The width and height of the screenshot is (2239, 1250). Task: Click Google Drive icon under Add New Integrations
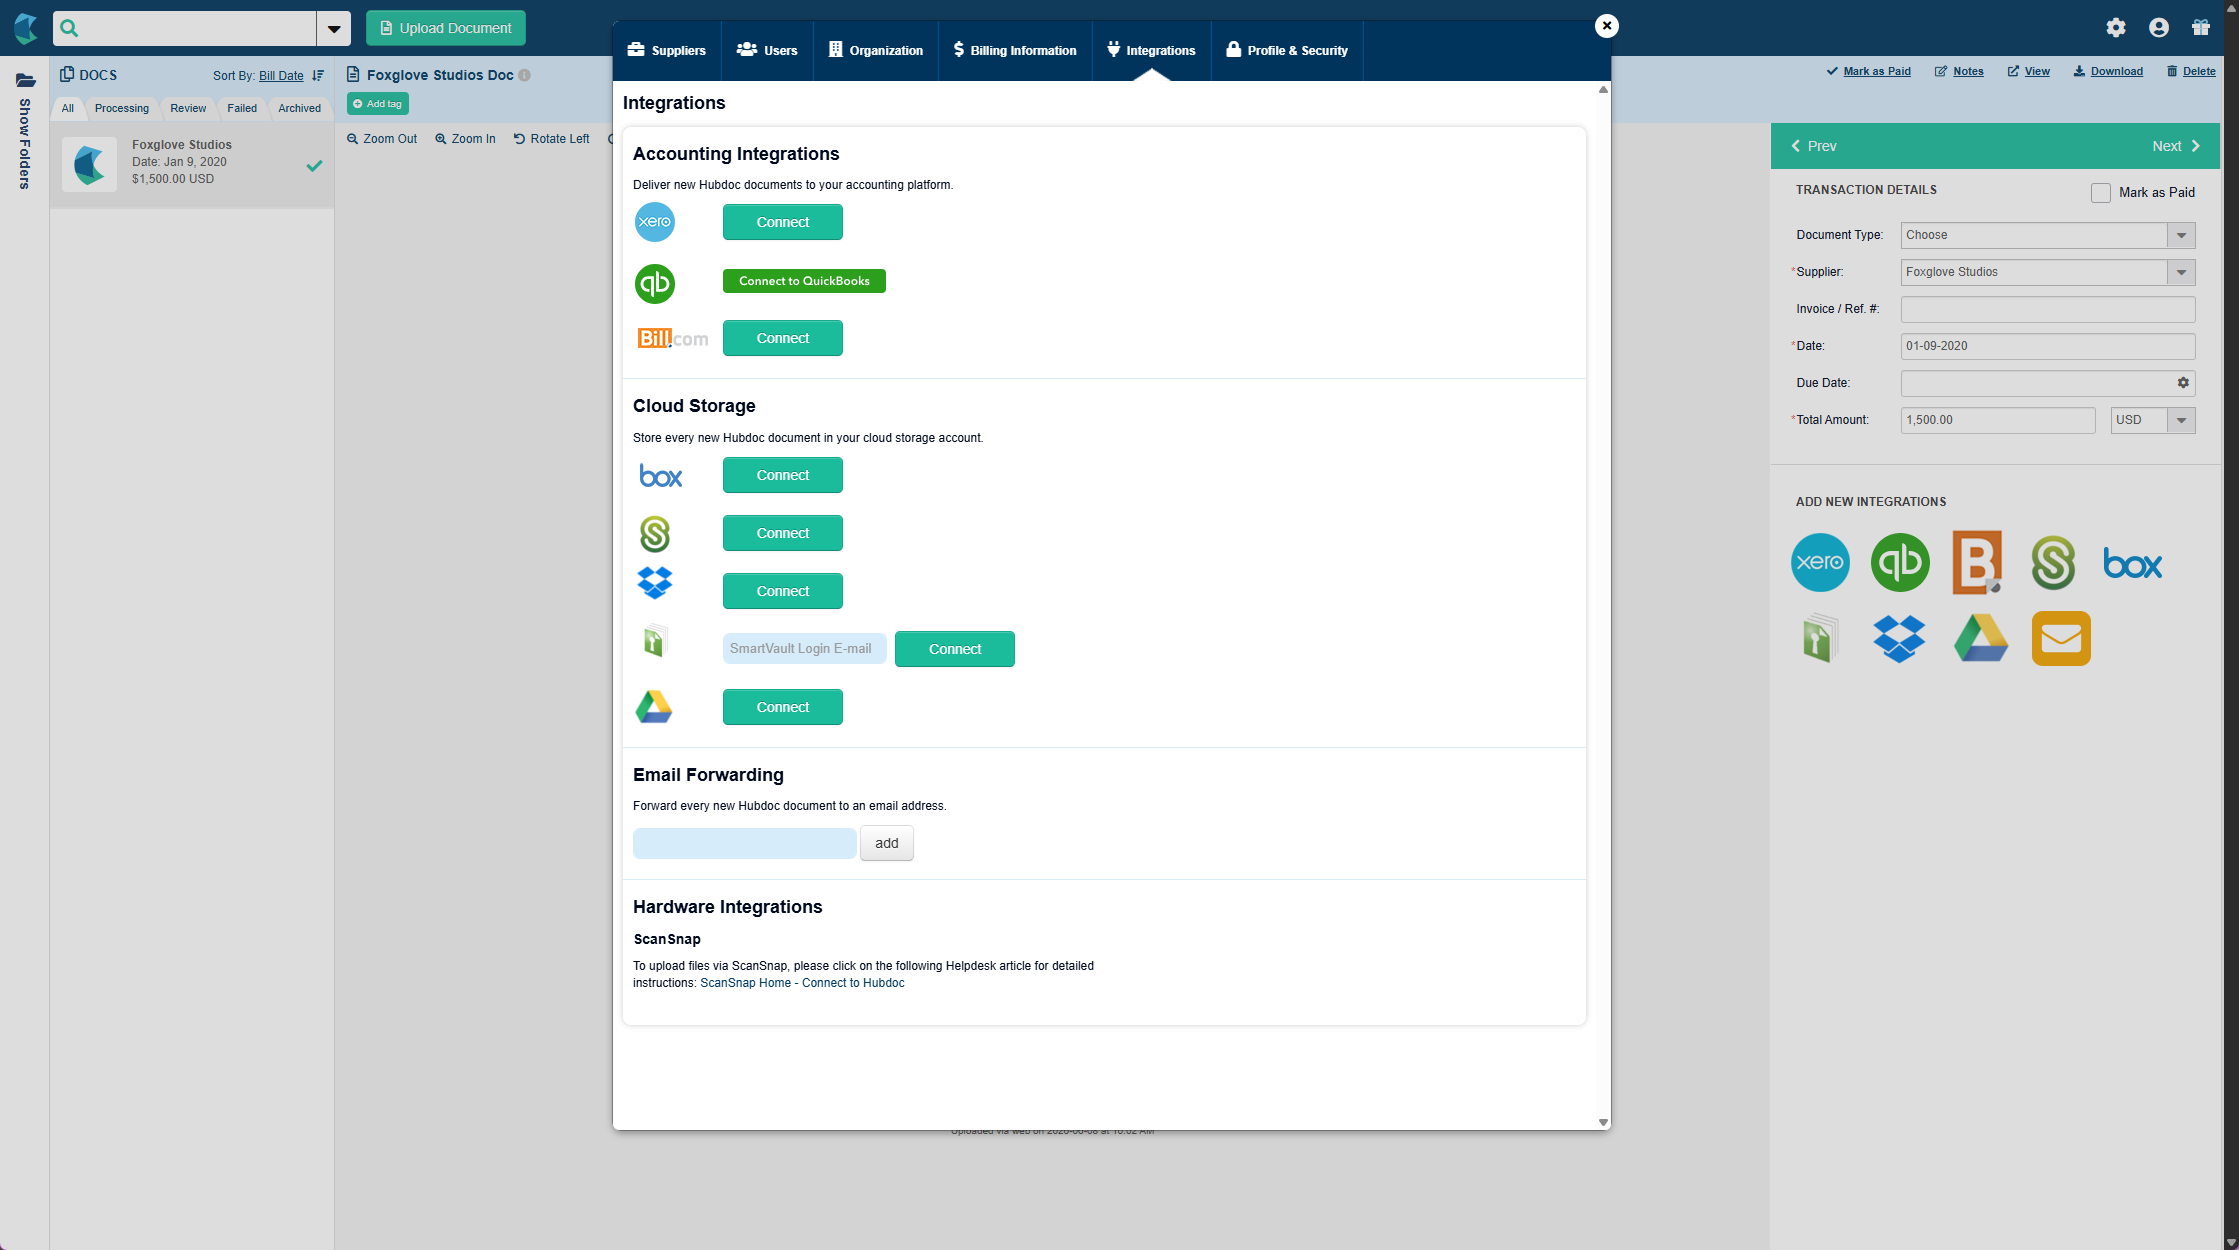[x=1981, y=638]
